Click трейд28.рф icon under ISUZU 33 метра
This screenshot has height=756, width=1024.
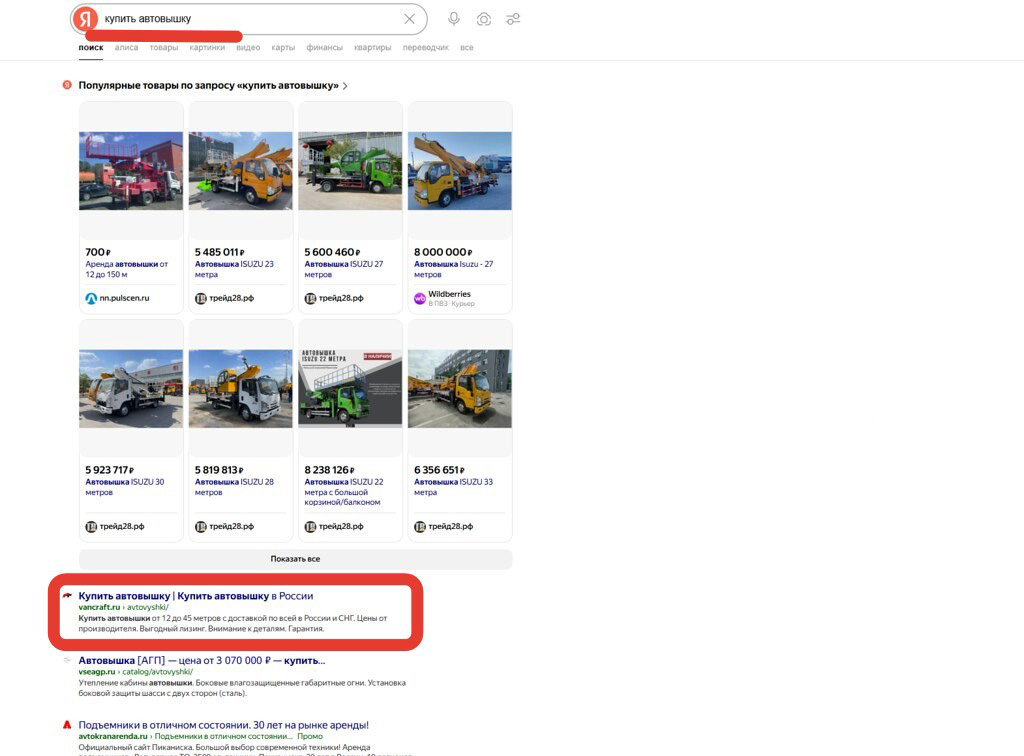tap(420, 527)
